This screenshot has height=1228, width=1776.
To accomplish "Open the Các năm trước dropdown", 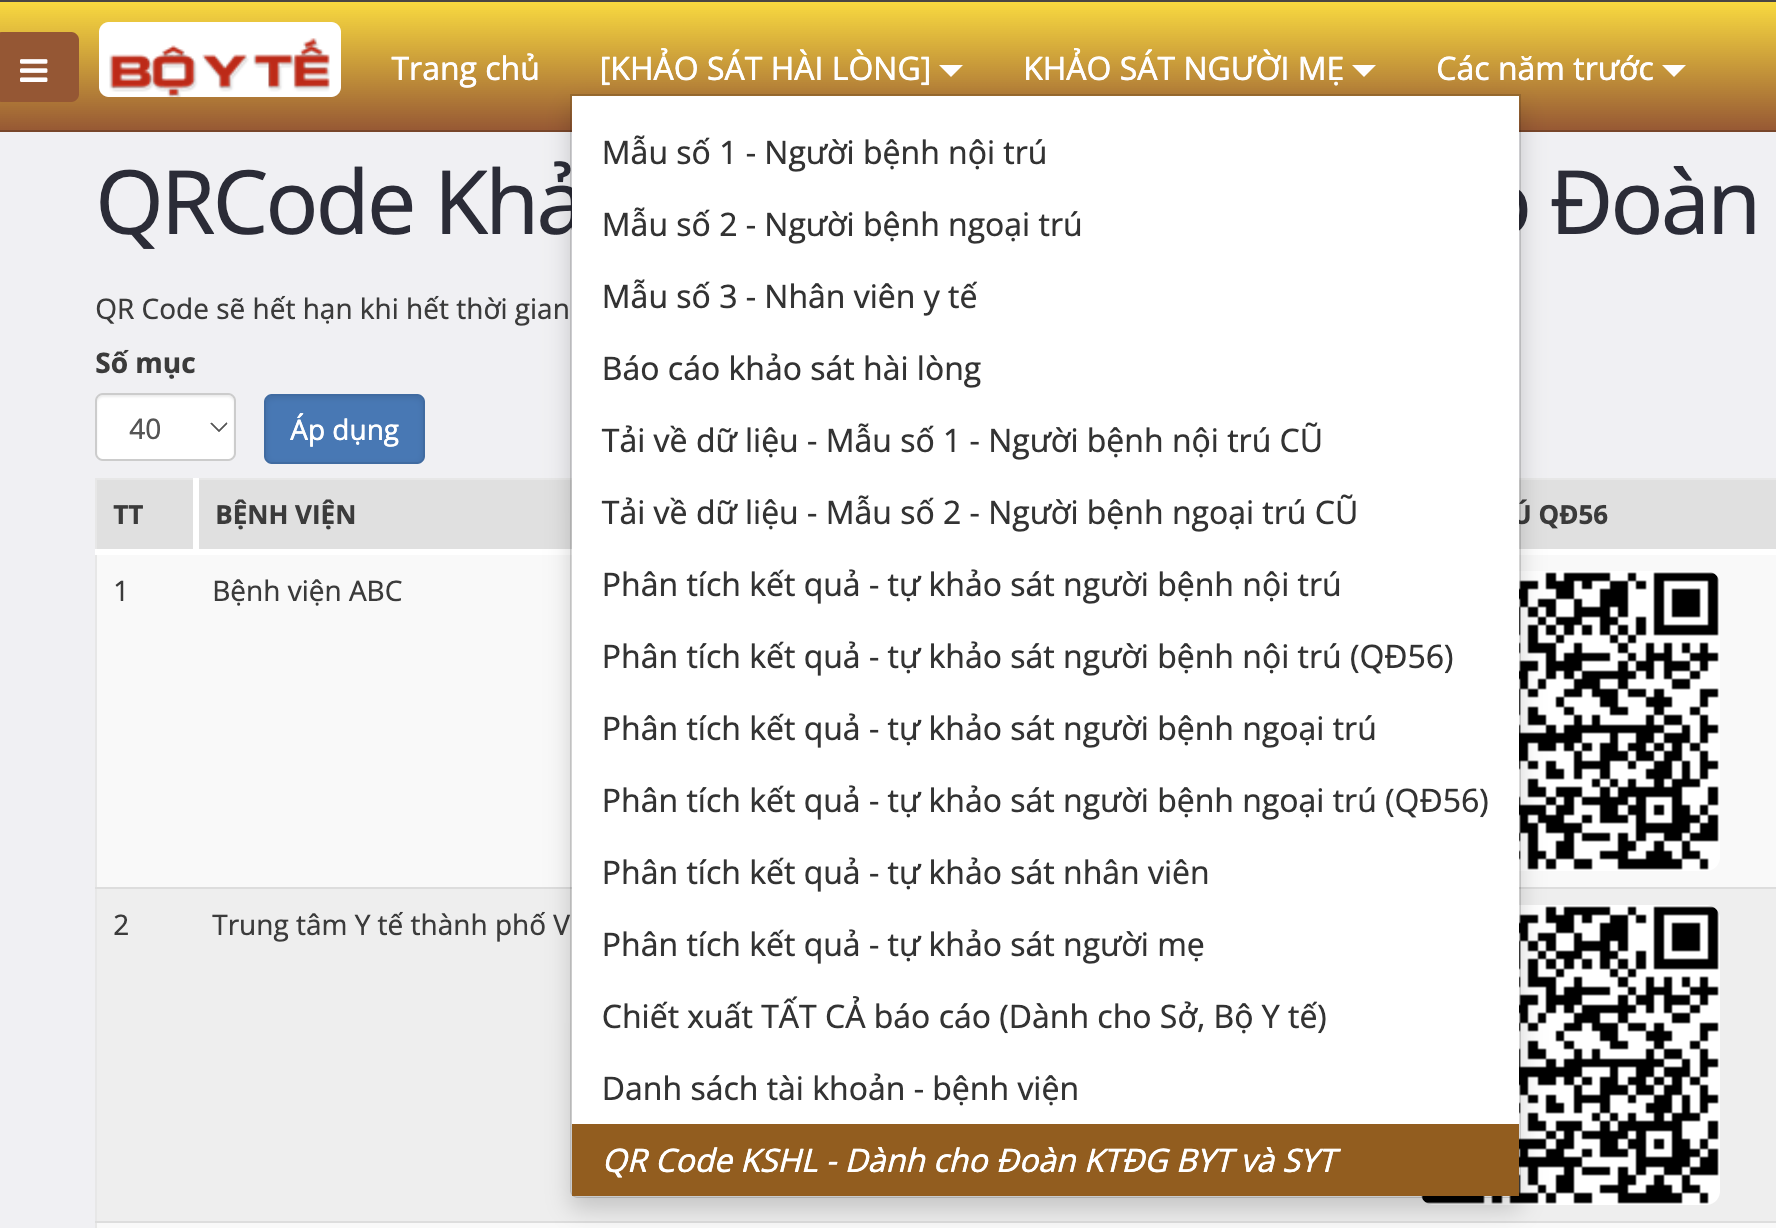I will pos(1559,69).
